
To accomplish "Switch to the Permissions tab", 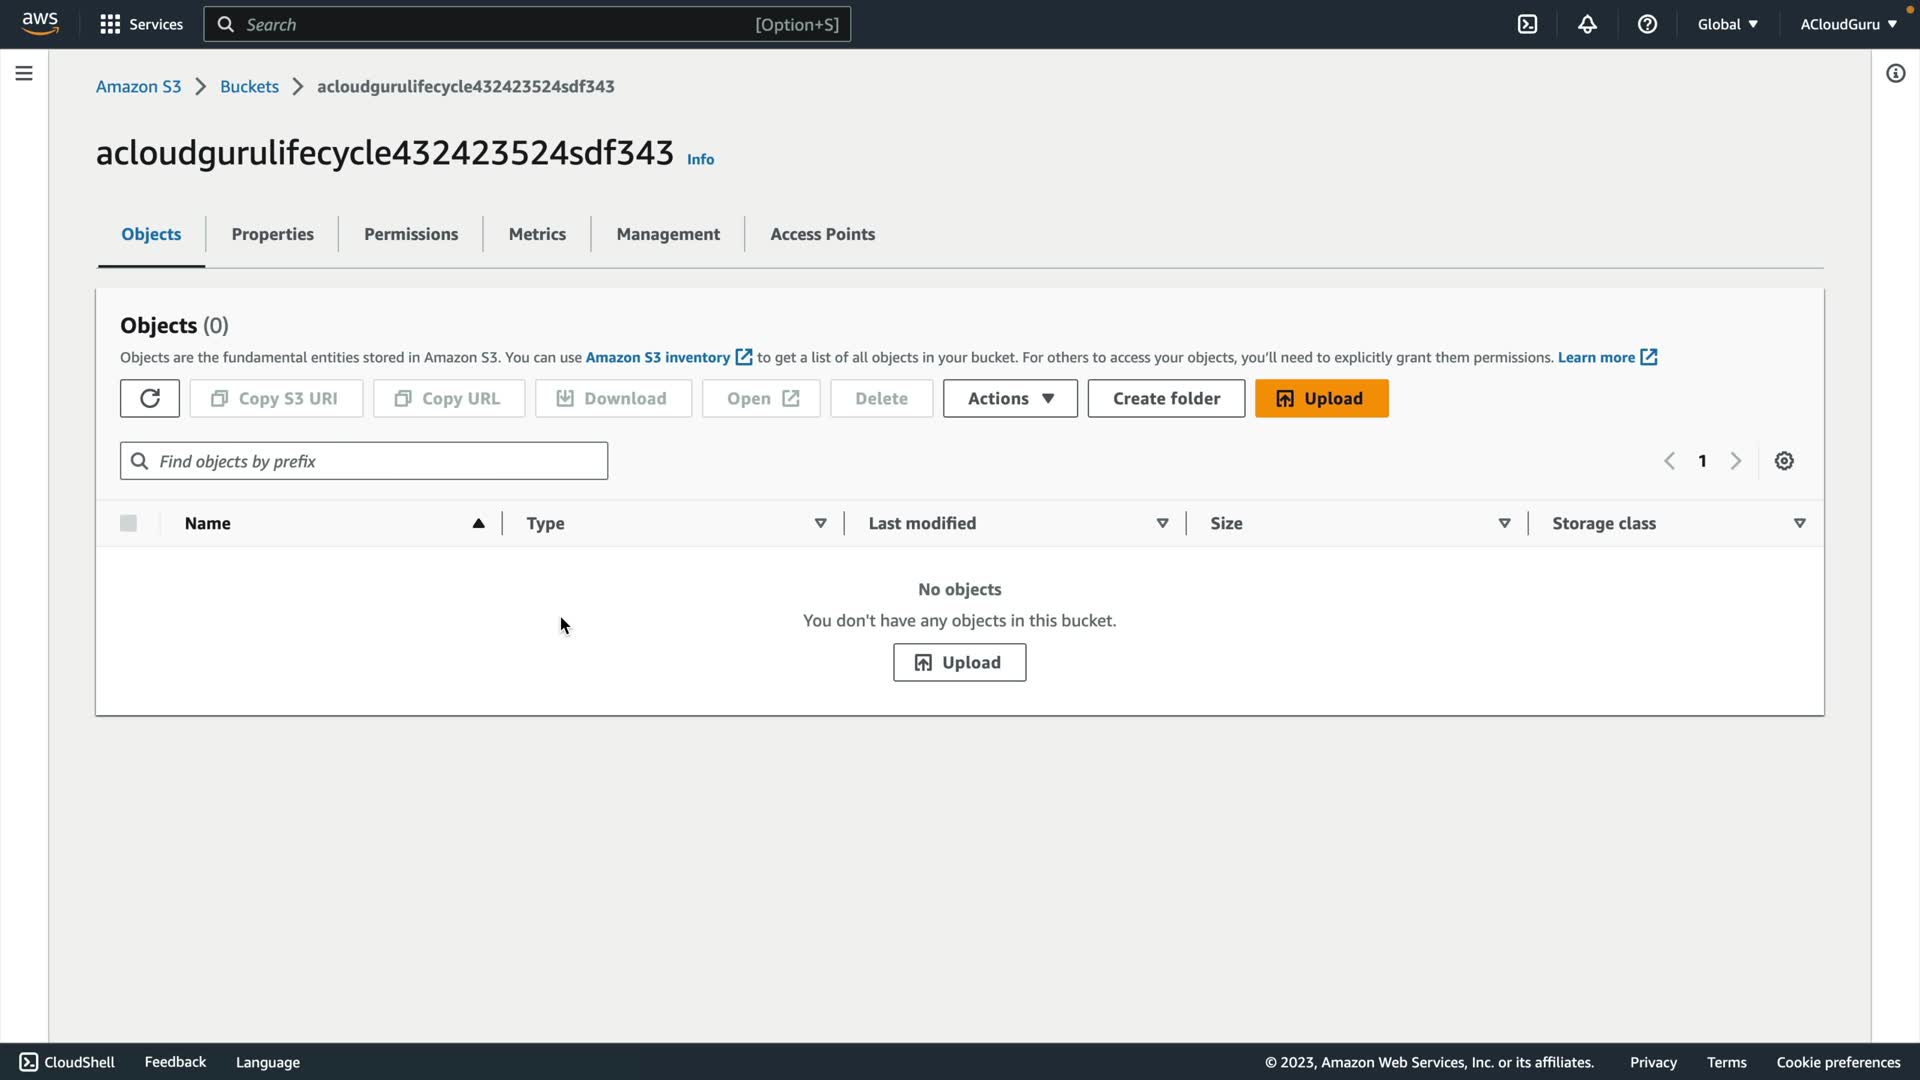I will pyautogui.click(x=411, y=234).
